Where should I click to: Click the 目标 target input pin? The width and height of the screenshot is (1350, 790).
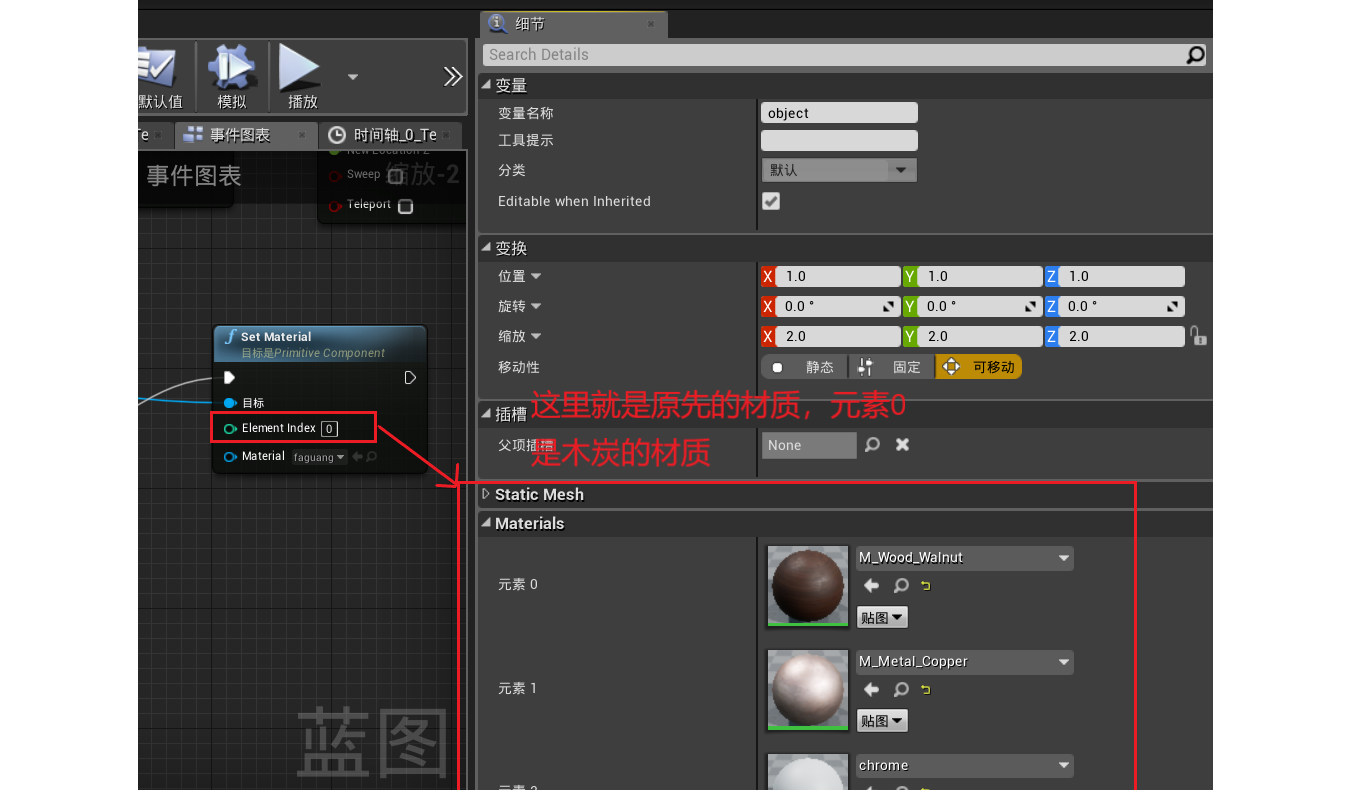point(230,403)
